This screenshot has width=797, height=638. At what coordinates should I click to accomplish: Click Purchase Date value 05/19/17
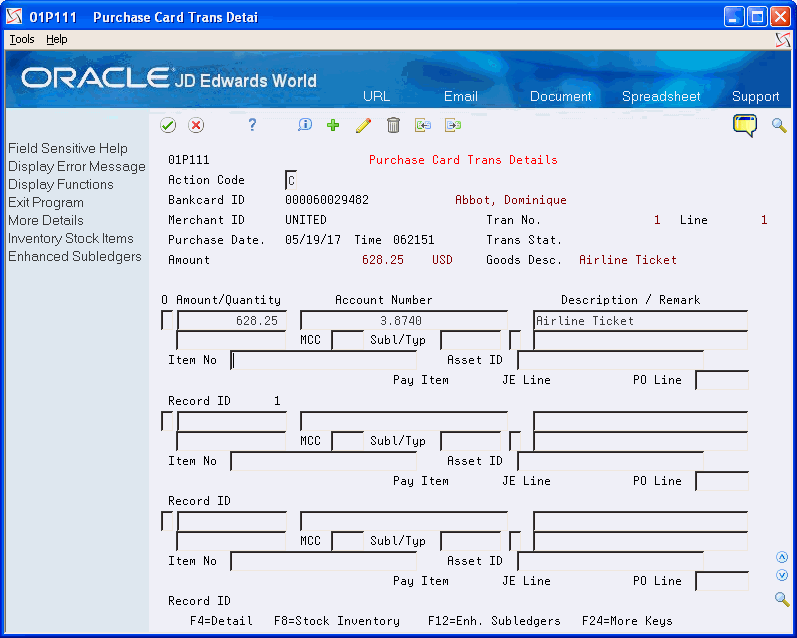(x=313, y=239)
